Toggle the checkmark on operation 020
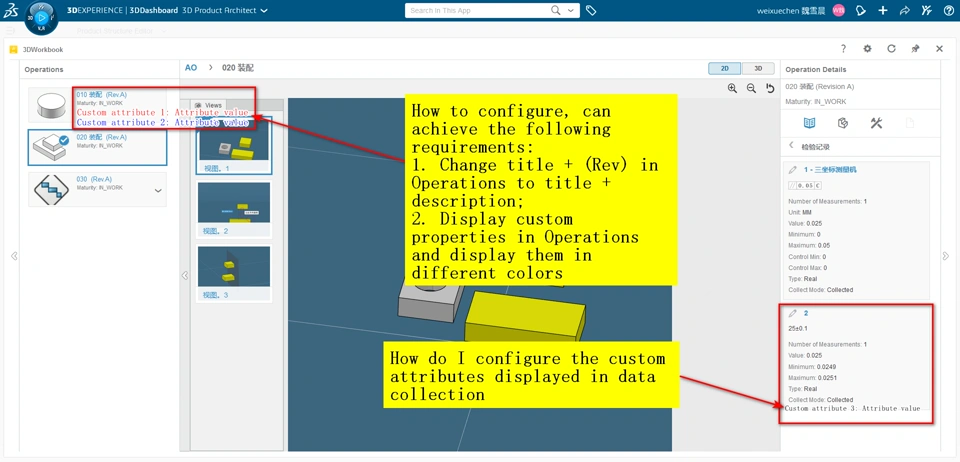960x462 pixels. click(x=64, y=140)
